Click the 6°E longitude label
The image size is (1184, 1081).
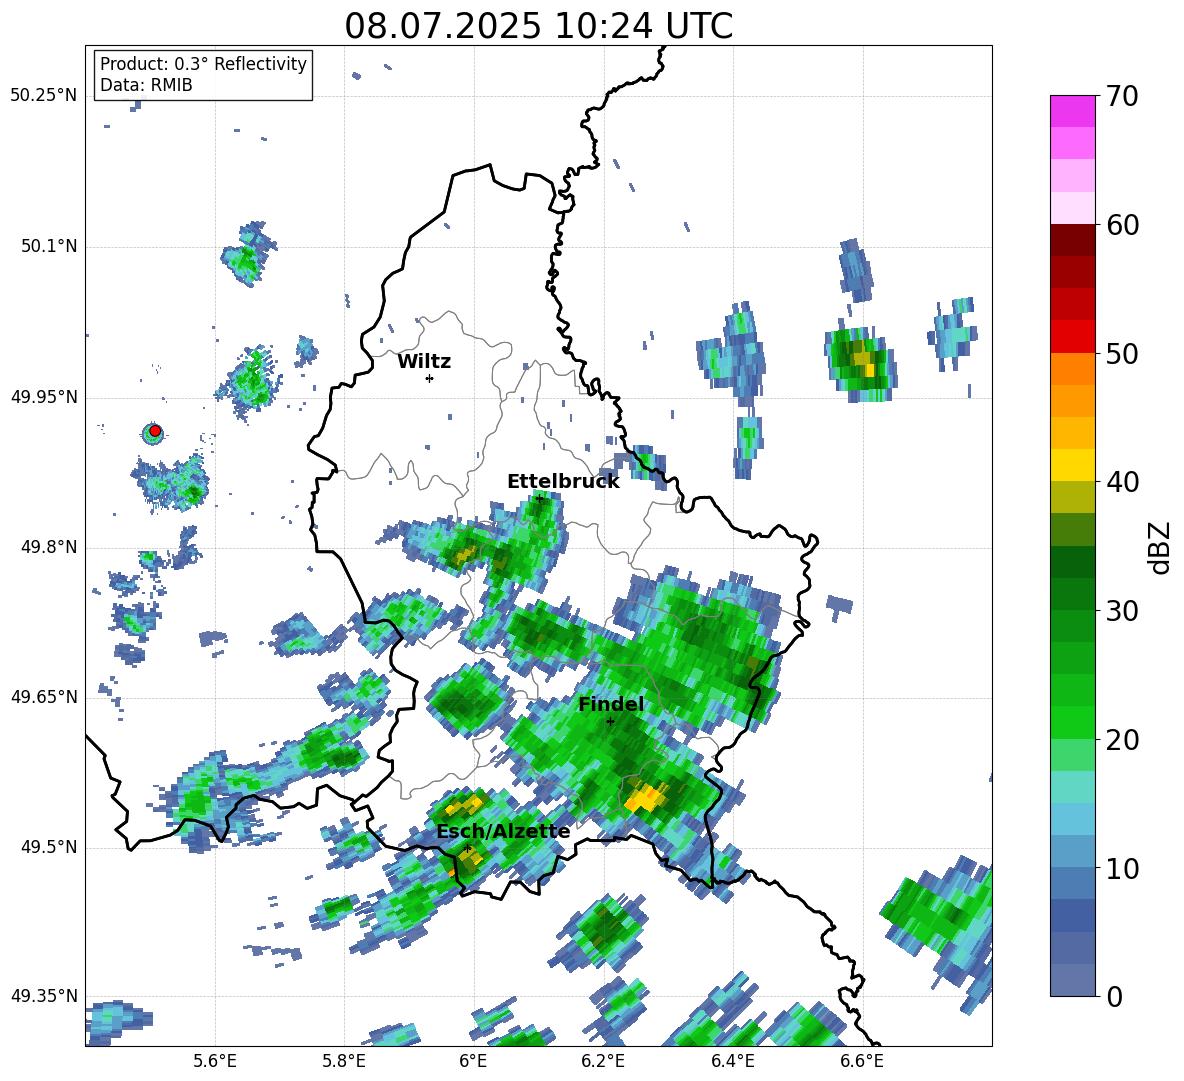473,1061
